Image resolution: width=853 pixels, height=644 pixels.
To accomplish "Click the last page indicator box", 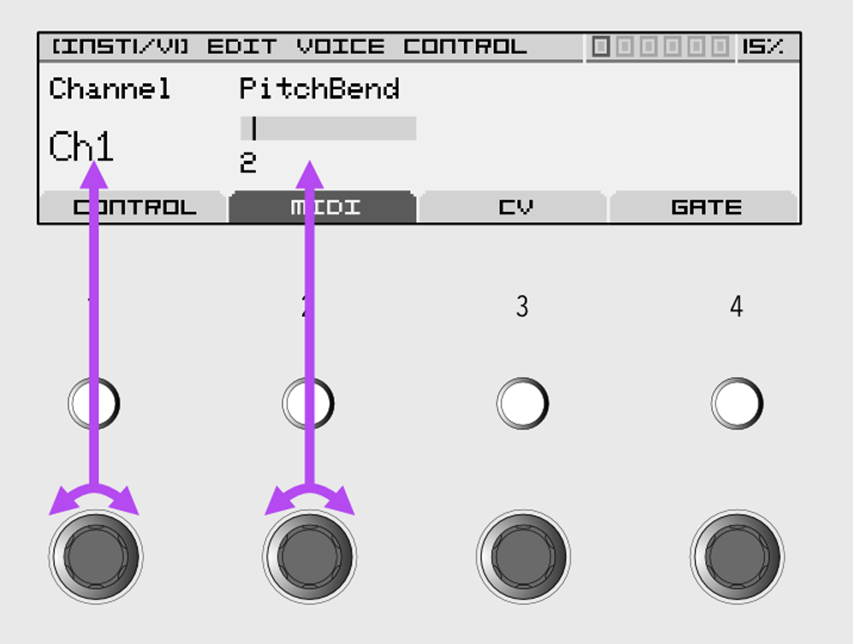I will (720, 46).
